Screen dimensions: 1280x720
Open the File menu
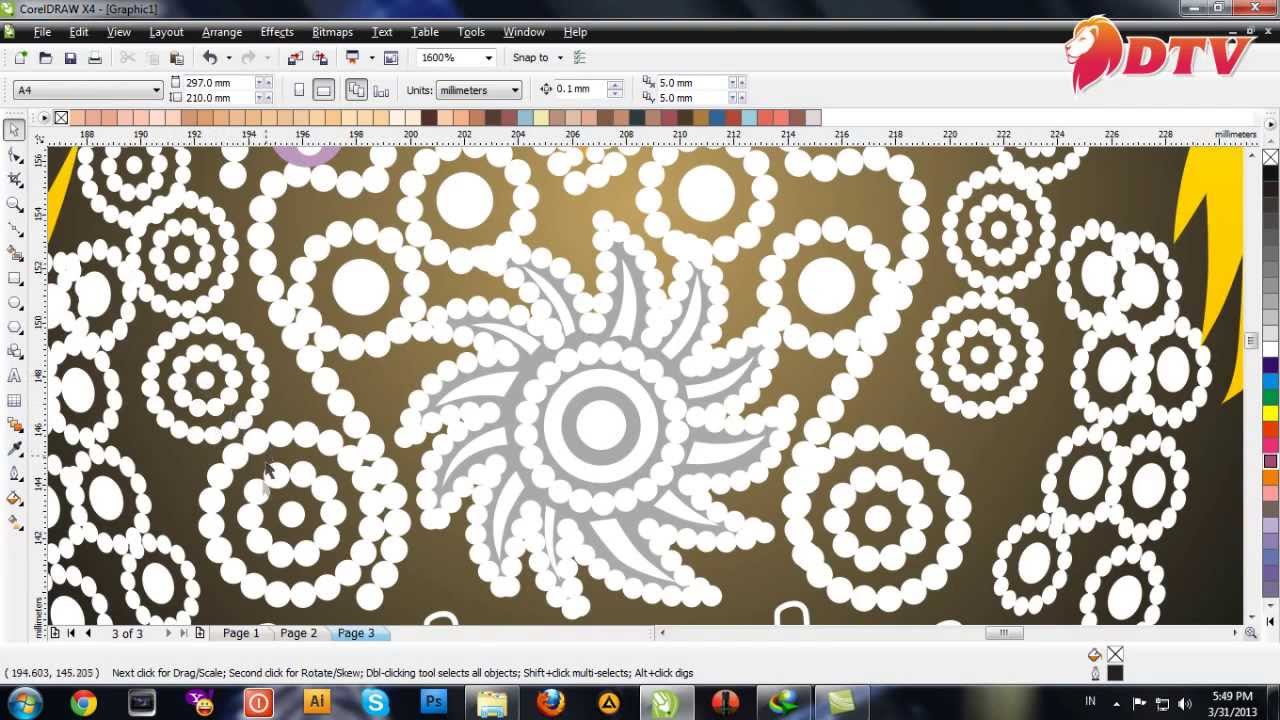click(42, 32)
